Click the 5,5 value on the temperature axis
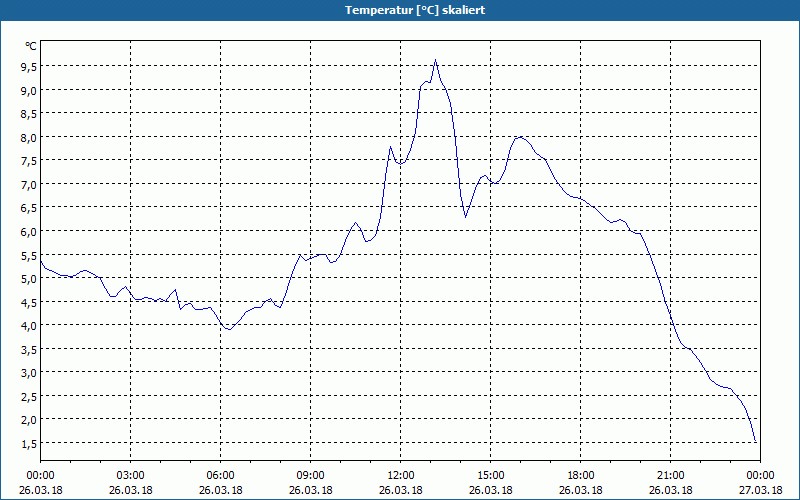 pos(28,255)
